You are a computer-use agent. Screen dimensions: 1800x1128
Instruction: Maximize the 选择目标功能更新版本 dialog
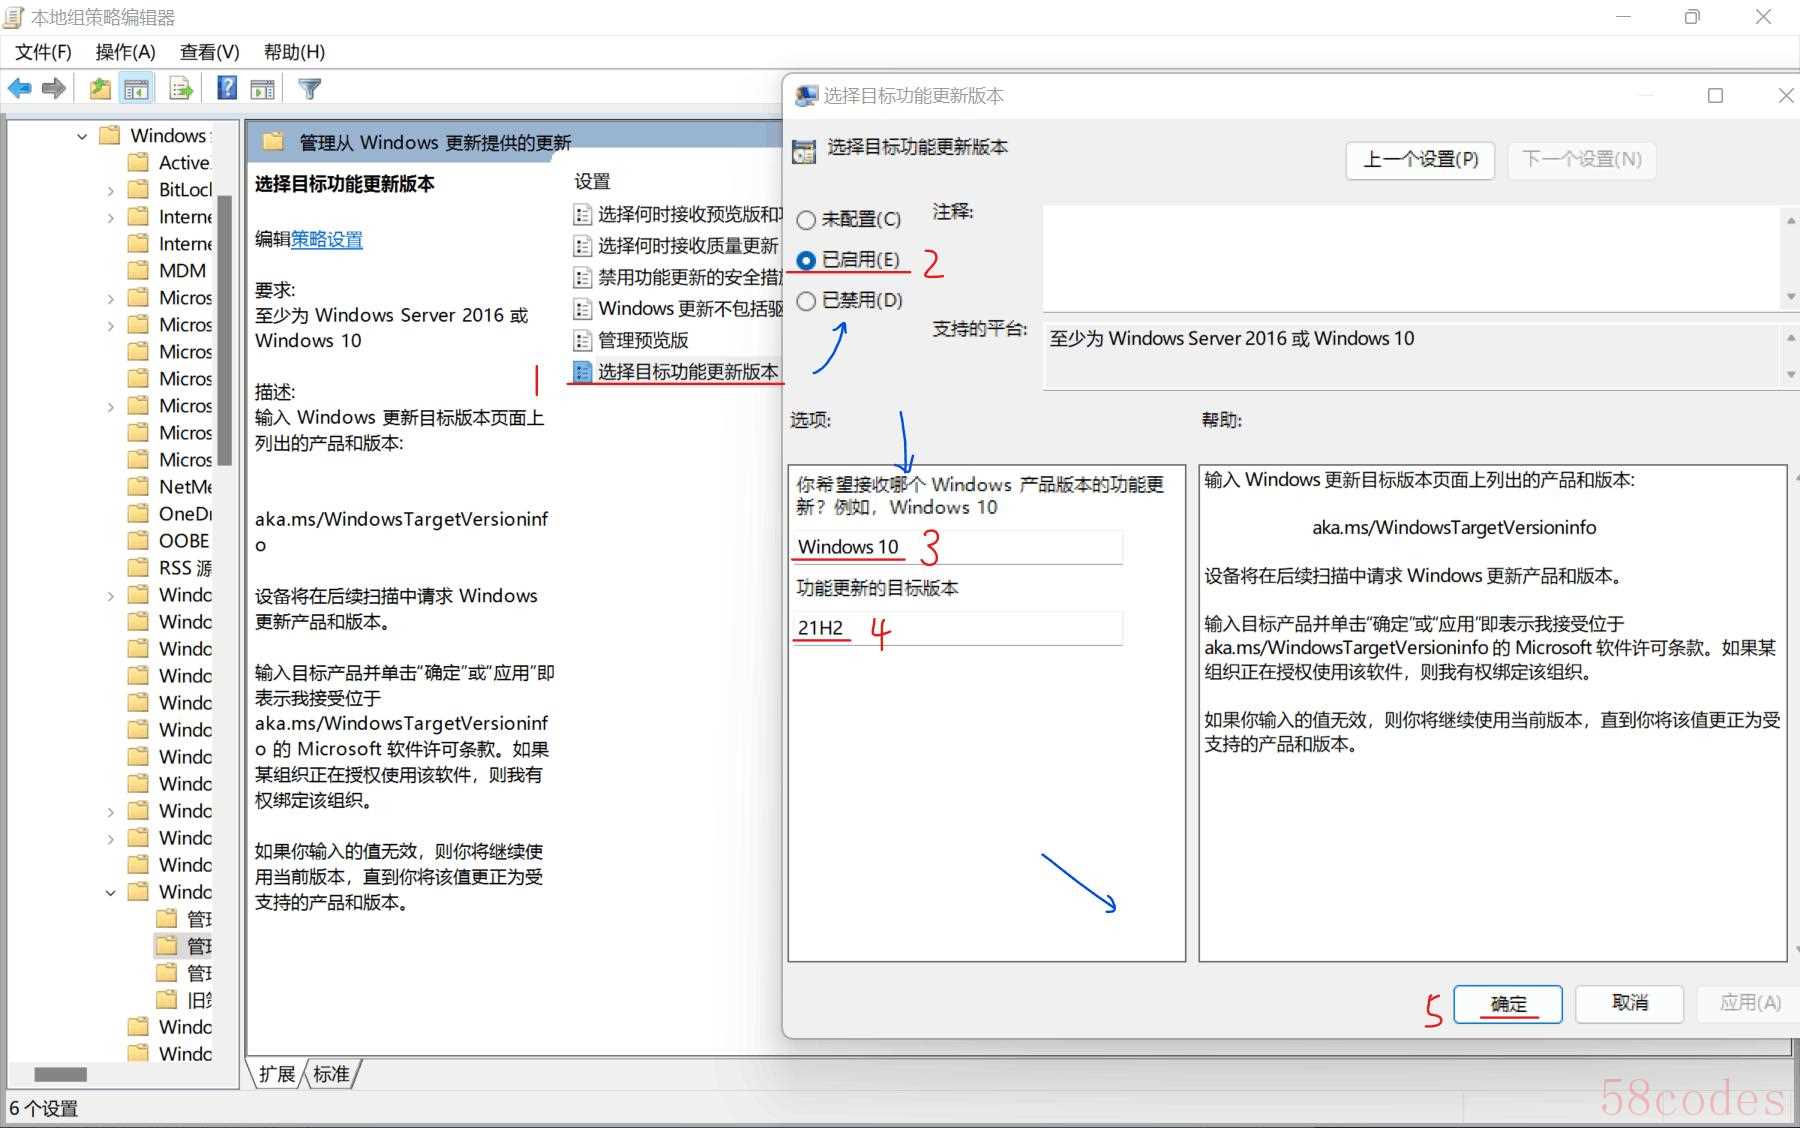coord(1716,96)
